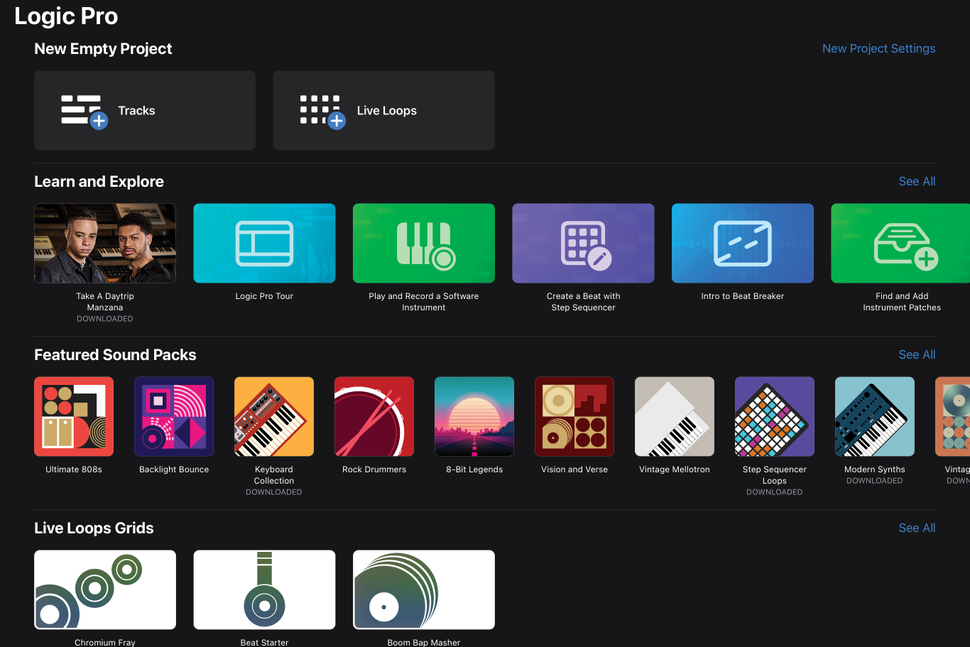Open Intro to Beat Breaker lesson

tap(742, 242)
